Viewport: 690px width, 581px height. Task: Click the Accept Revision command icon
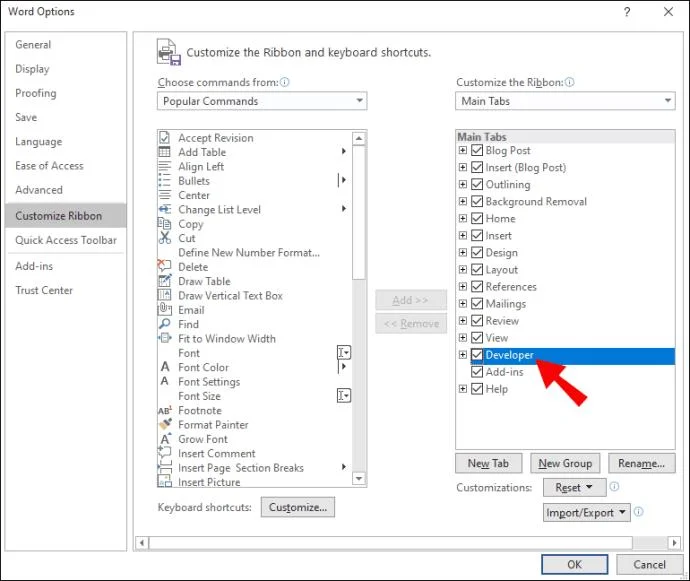tap(165, 138)
